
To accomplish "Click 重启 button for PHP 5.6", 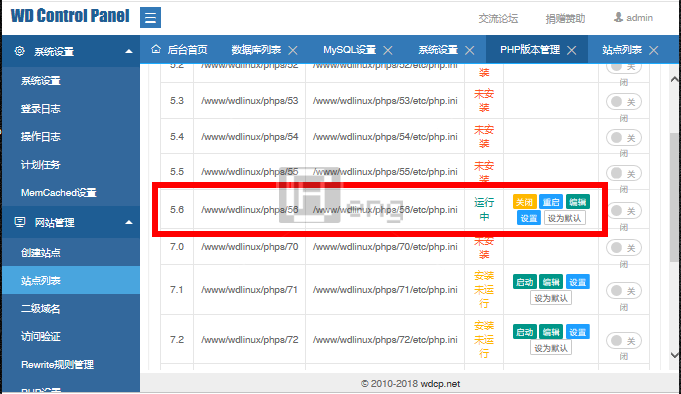I will 551,202.
